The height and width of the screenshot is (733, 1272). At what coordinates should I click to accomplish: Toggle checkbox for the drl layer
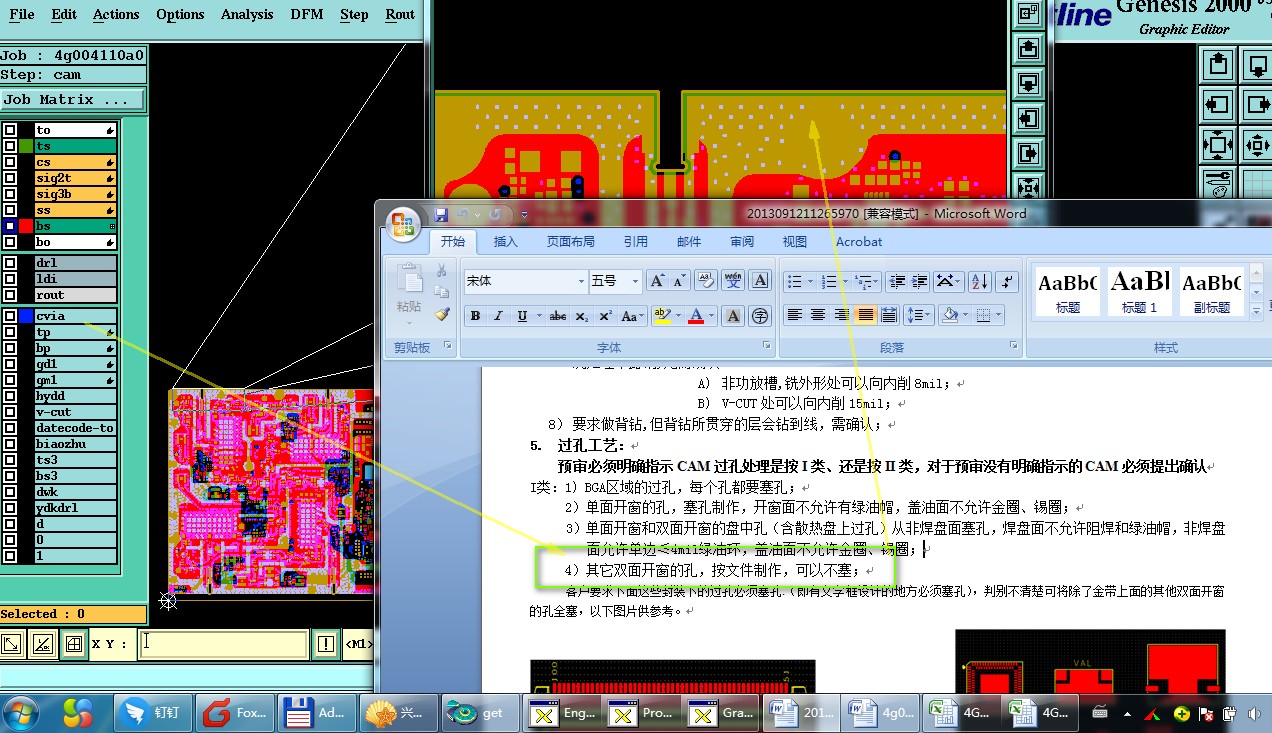9,263
